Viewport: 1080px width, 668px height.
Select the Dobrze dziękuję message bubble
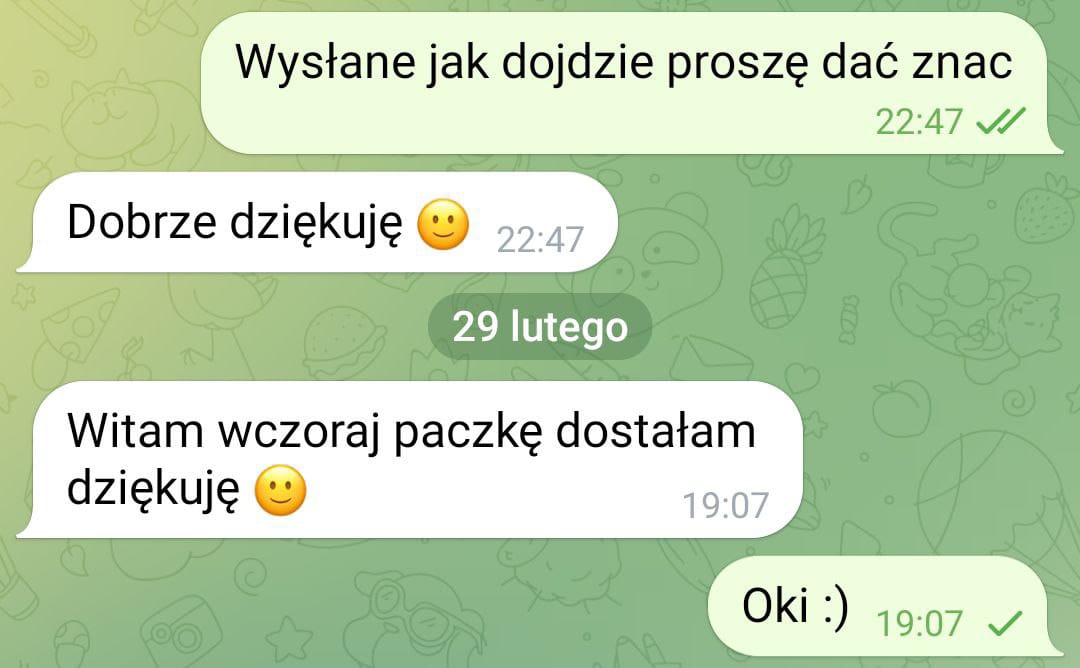[318, 222]
